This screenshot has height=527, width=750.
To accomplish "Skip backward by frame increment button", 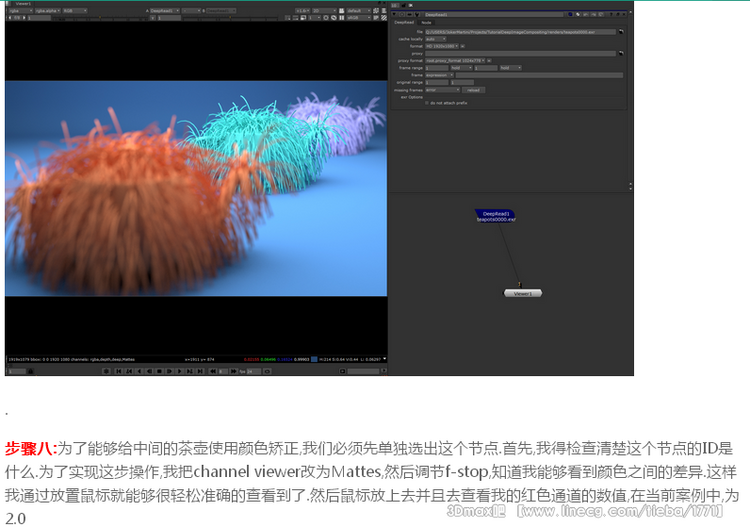I will point(212,371).
